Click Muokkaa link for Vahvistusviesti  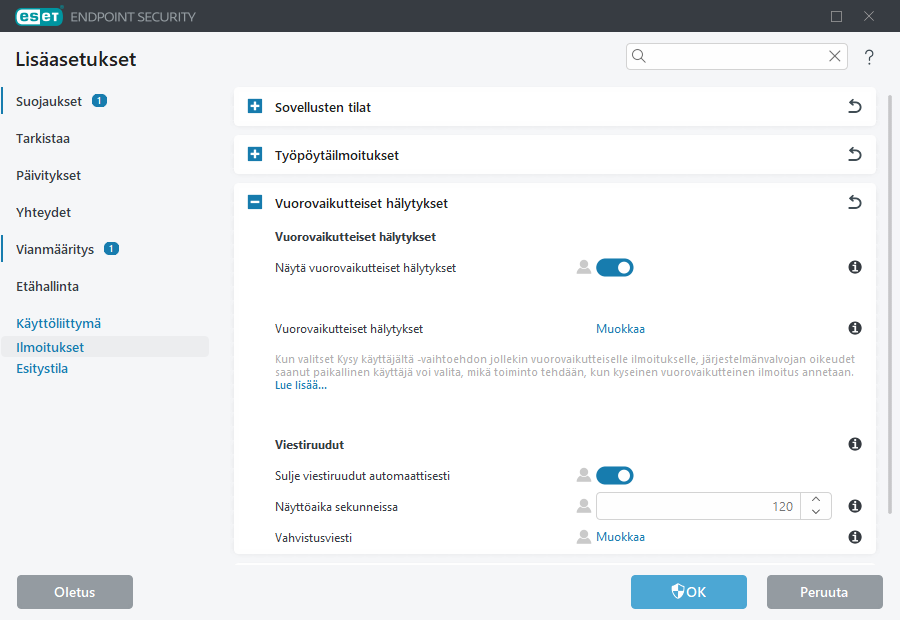(620, 537)
